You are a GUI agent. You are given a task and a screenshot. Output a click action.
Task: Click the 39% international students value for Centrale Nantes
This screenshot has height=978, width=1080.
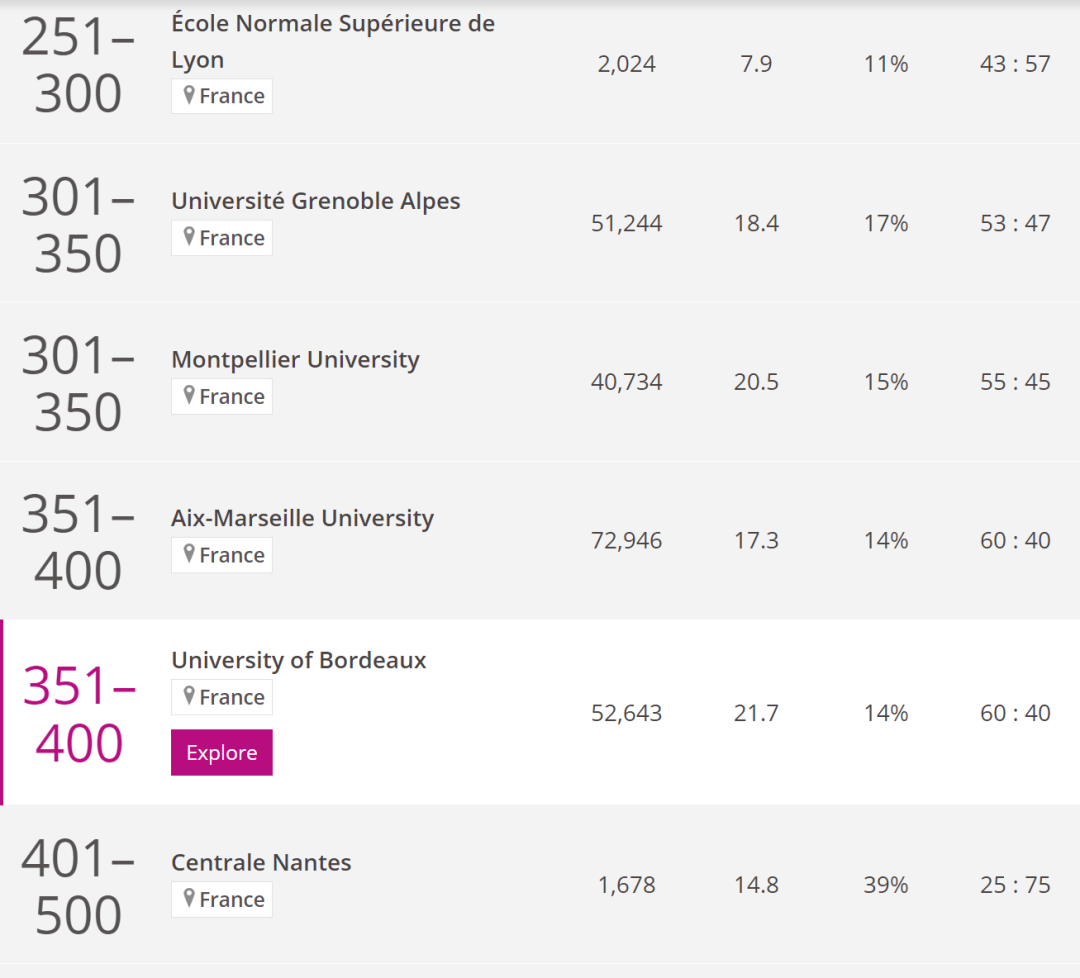886,885
